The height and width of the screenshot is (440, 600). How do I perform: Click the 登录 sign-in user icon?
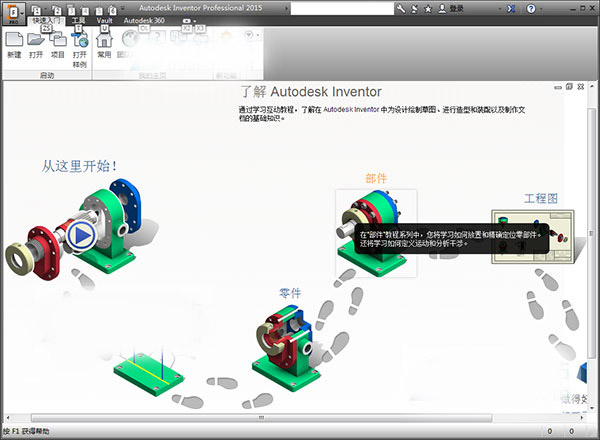tap(442, 8)
